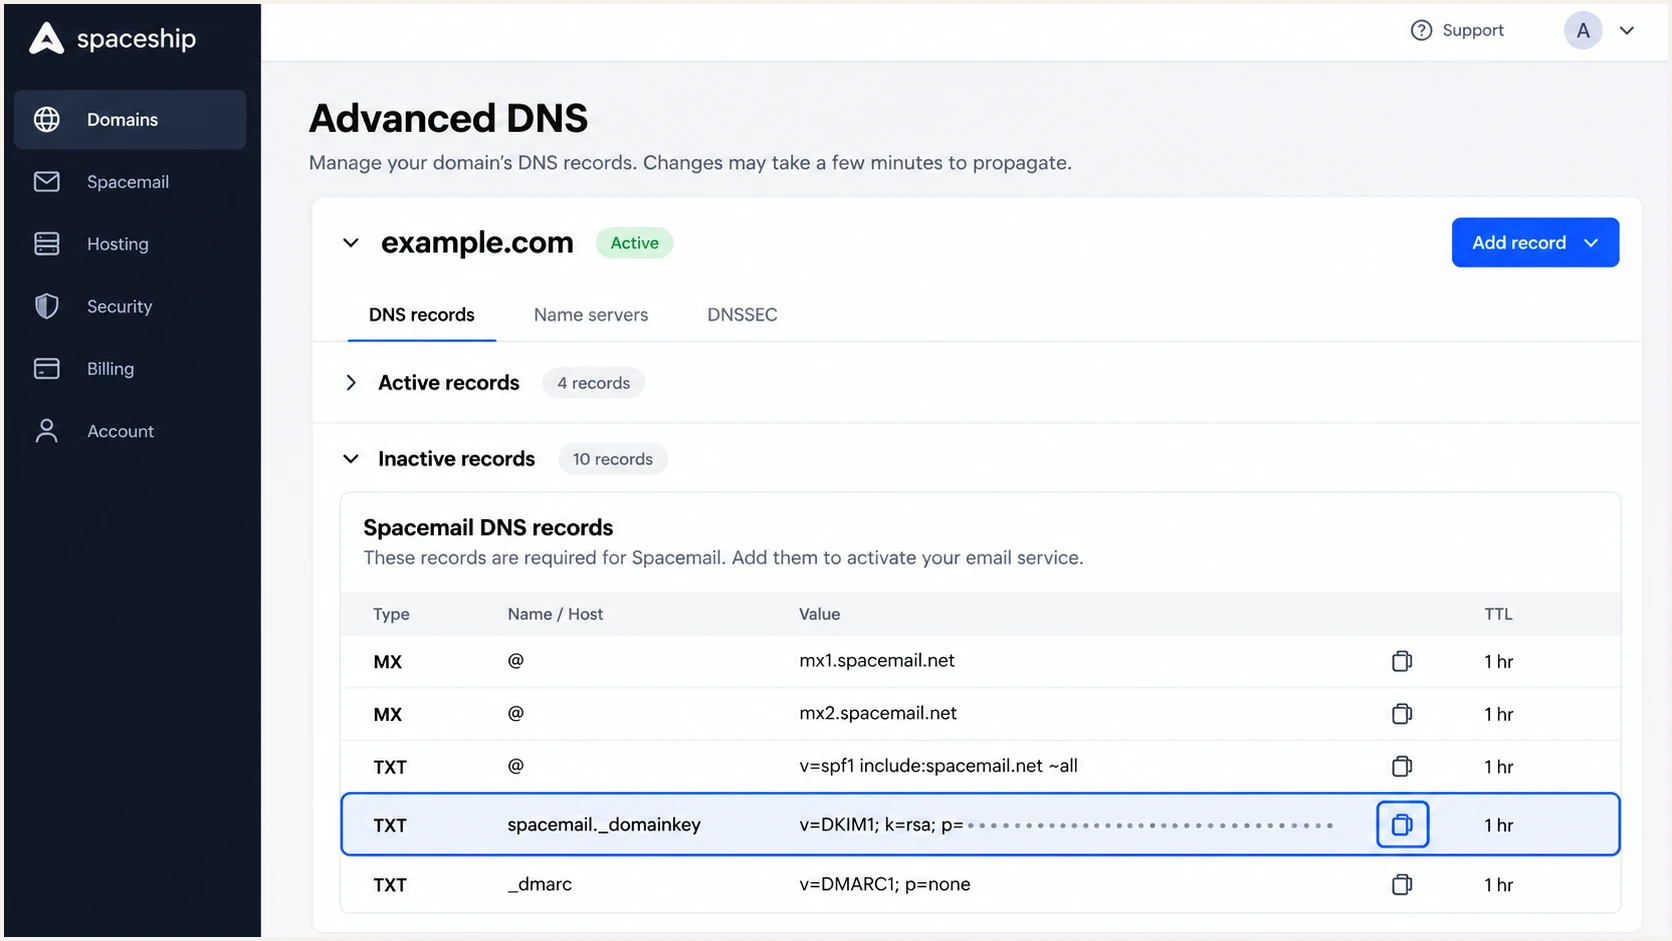Click the Value column header
This screenshot has width=1672, height=941.
click(x=819, y=614)
